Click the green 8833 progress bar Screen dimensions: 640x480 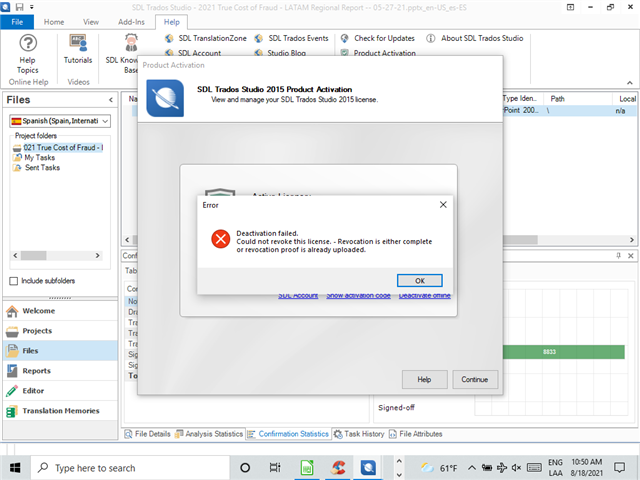point(563,352)
